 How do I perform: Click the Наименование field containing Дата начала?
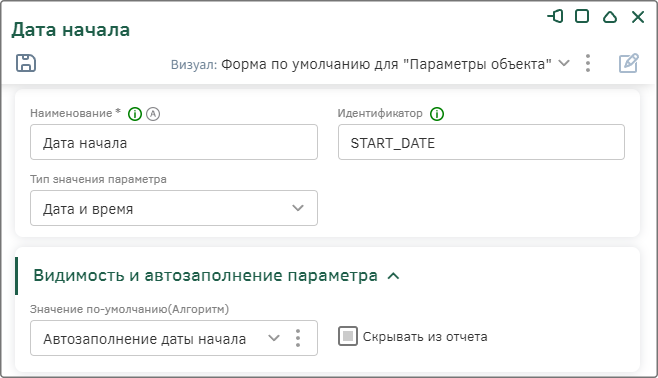[x=174, y=142]
